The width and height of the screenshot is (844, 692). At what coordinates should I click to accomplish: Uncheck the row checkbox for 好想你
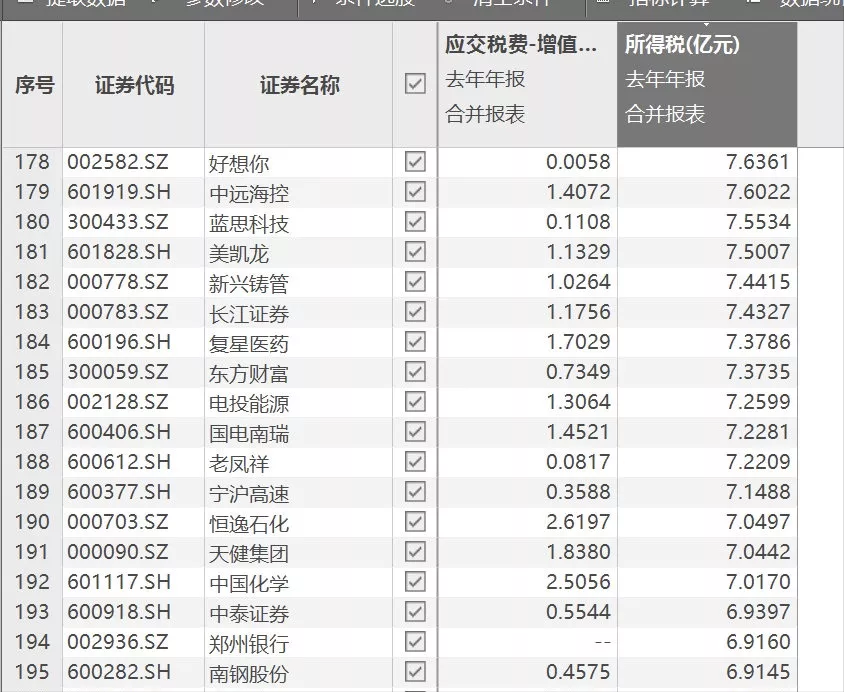[415, 161]
